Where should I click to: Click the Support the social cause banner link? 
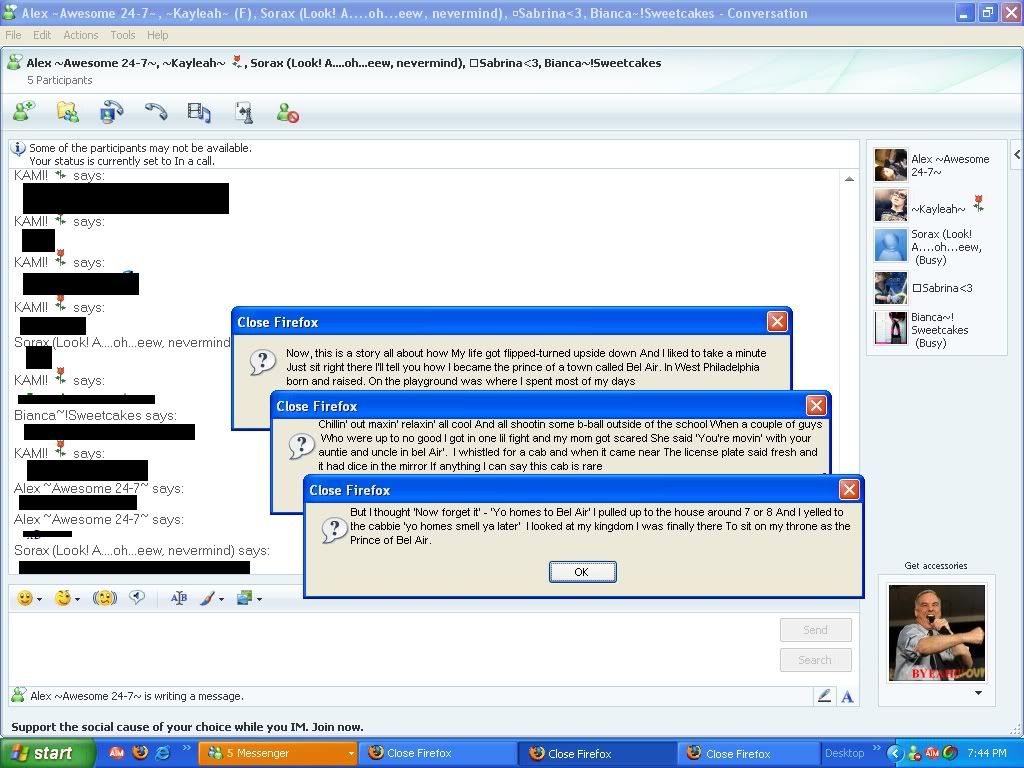click(187, 727)
